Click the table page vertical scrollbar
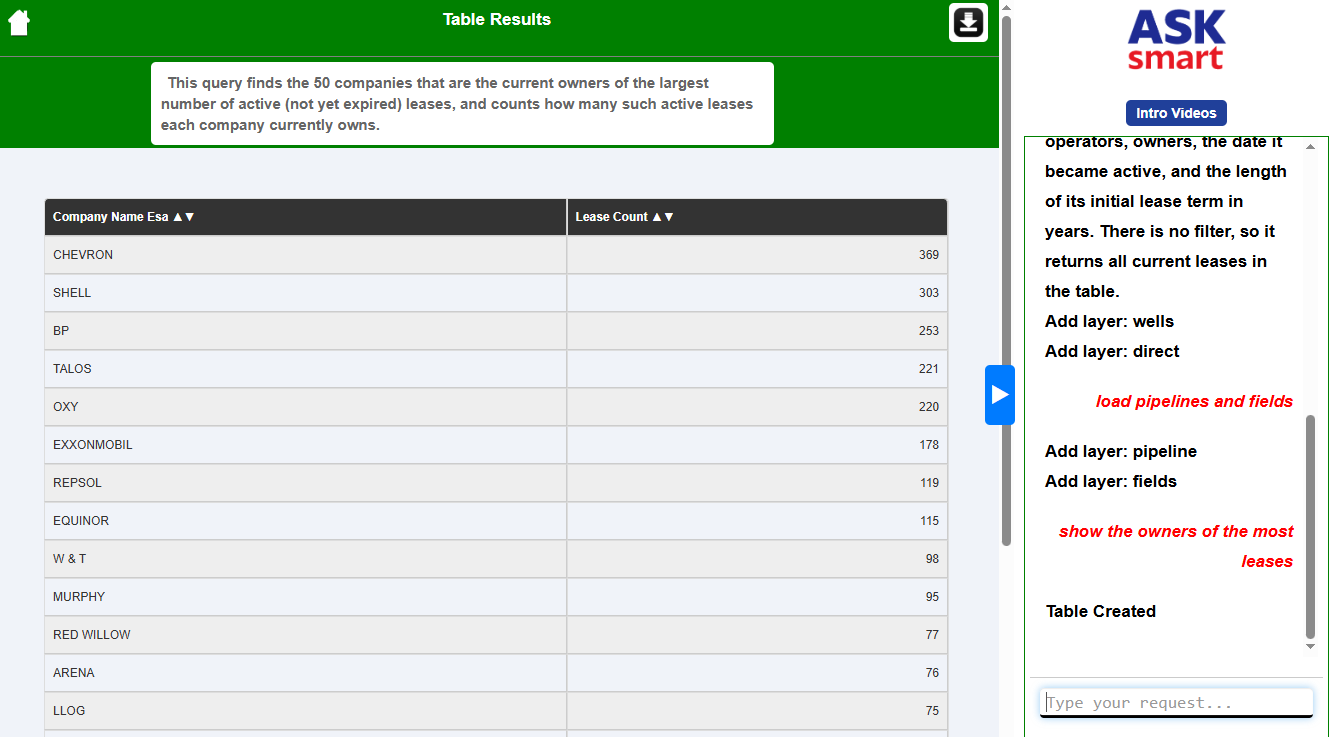 click(x=1006, y=280)
